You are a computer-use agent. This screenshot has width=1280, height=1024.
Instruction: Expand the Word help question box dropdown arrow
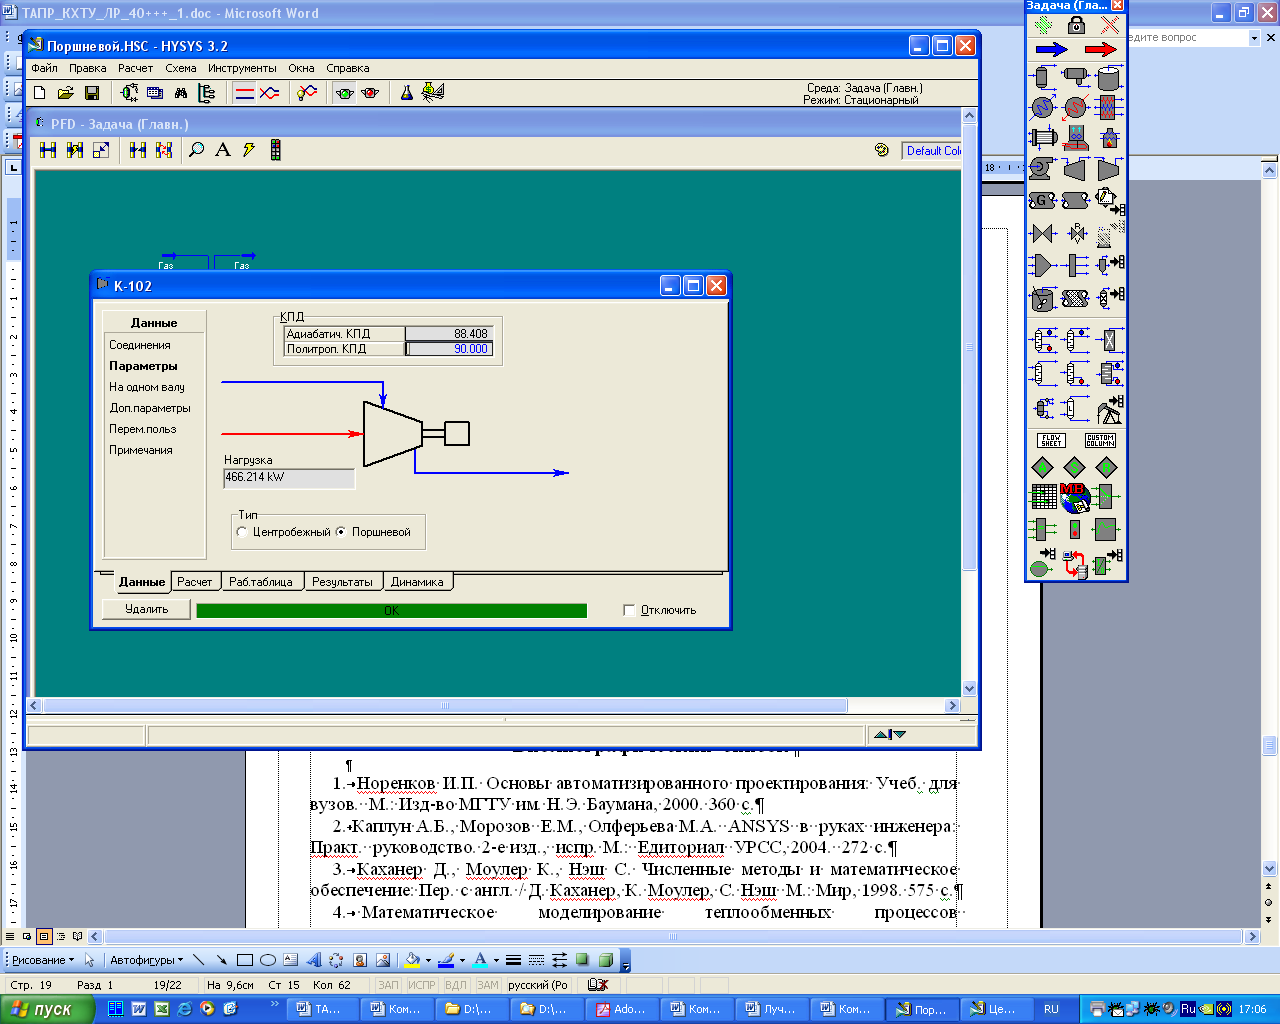(x=1254, y=38)
